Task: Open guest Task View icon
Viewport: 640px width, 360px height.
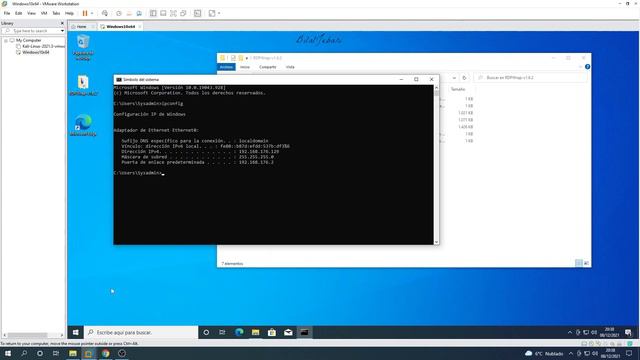Action: (x=222, y=333)
